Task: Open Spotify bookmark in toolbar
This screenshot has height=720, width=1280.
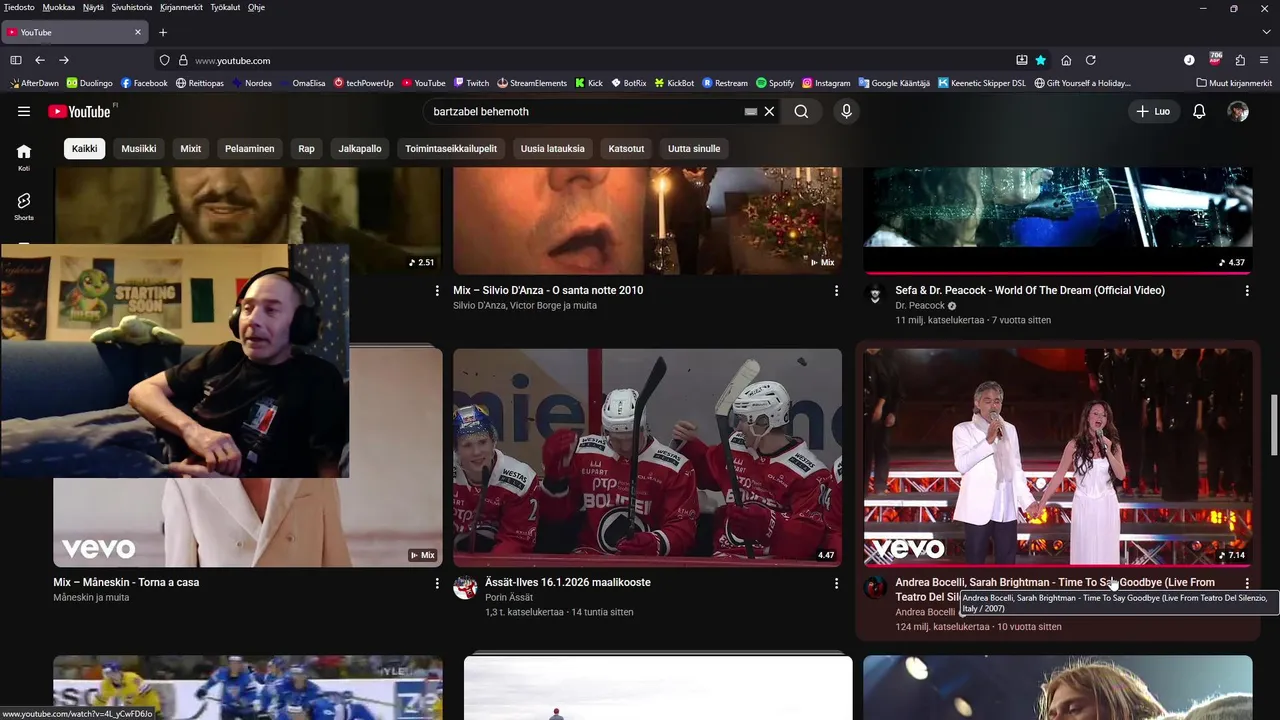Action: tap(775, 83)
